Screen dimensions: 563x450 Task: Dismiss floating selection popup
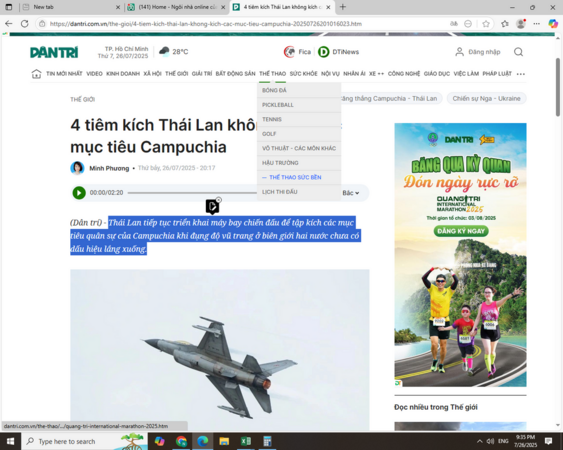click(x=219, y=200)
